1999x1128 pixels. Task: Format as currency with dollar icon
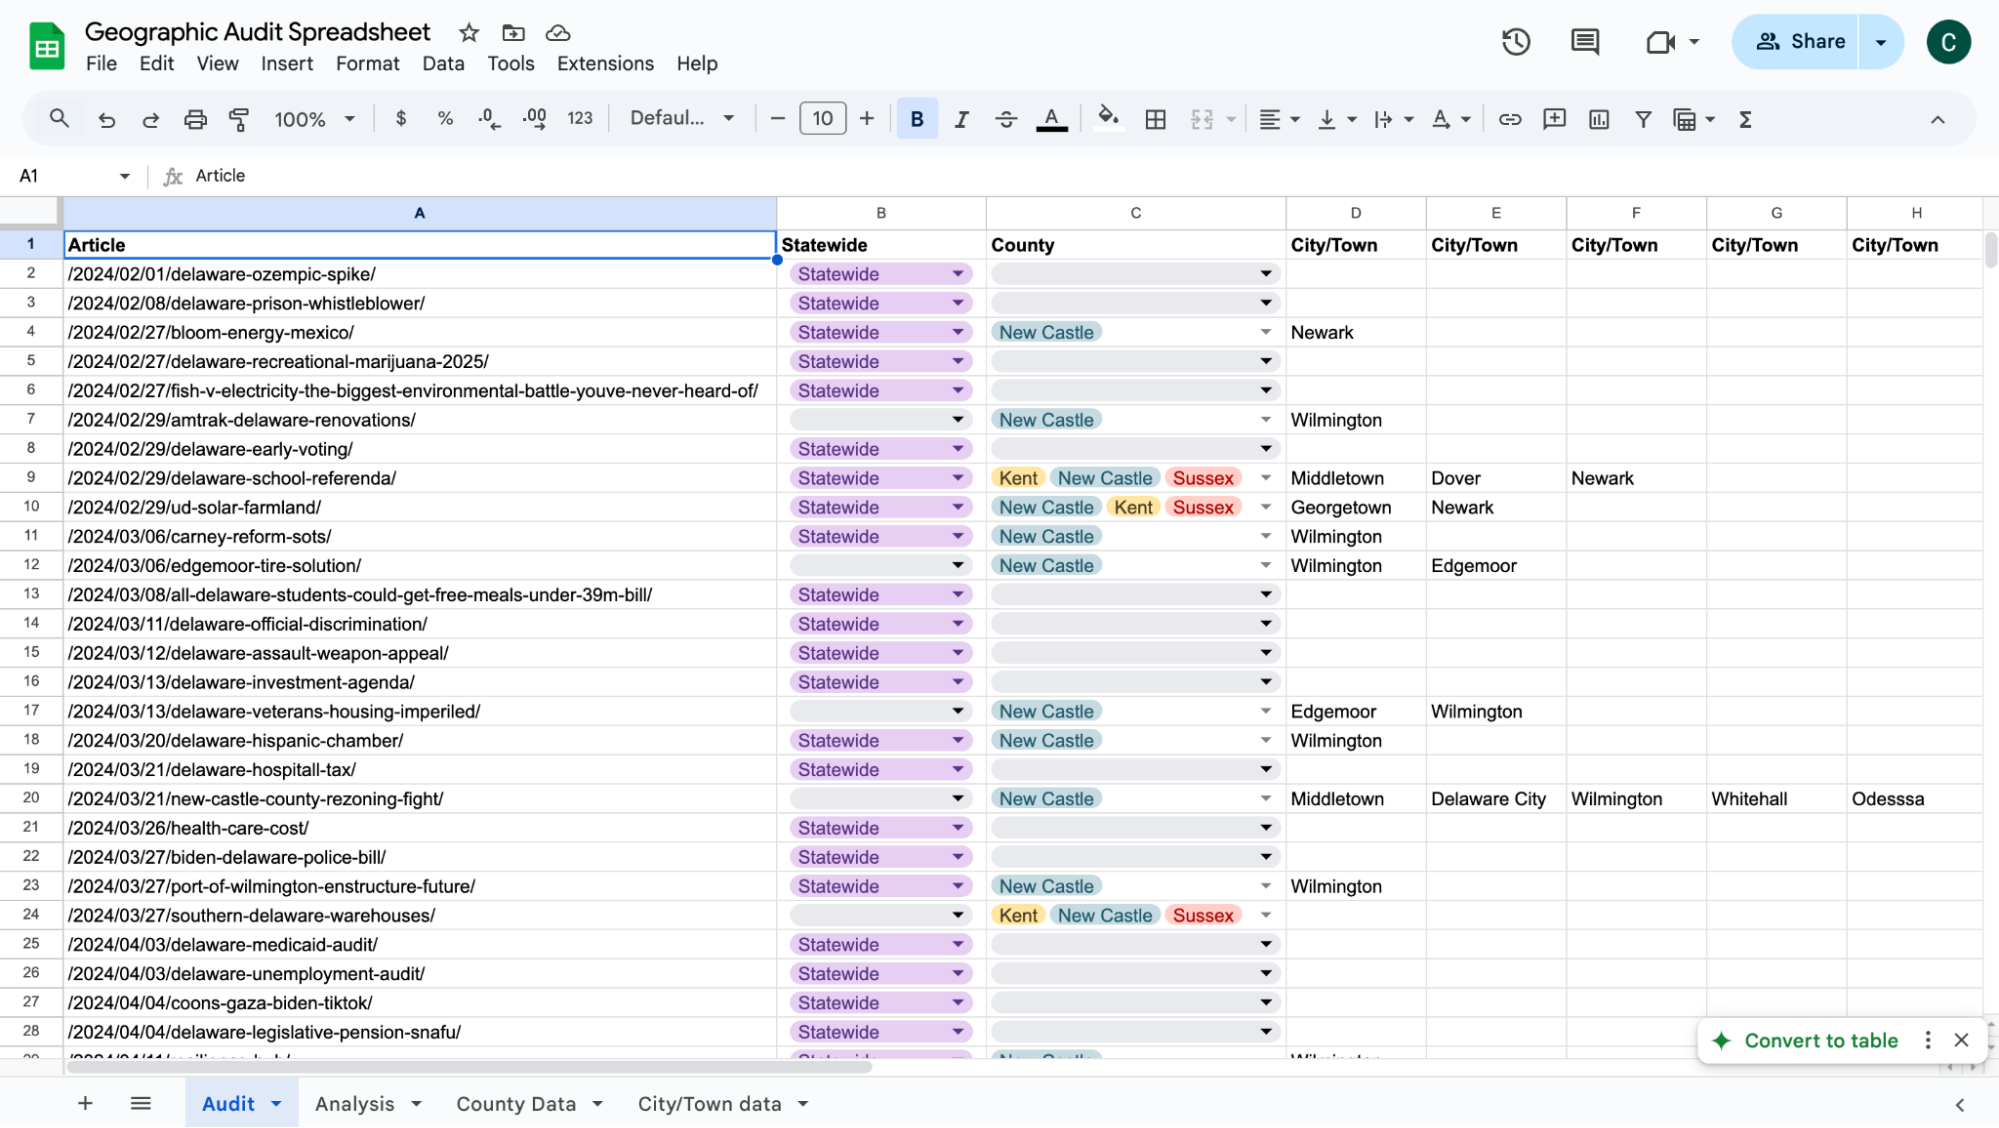(x=401, y=119)
